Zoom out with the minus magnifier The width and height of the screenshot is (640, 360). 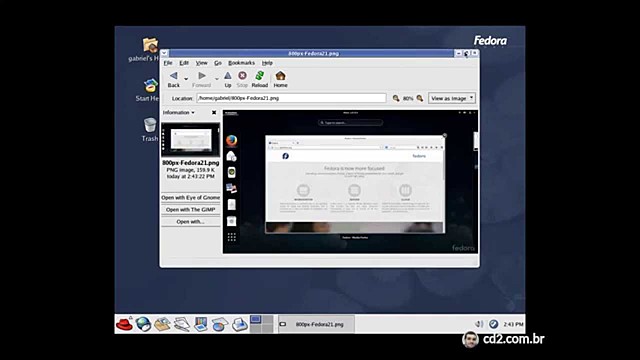396,98
